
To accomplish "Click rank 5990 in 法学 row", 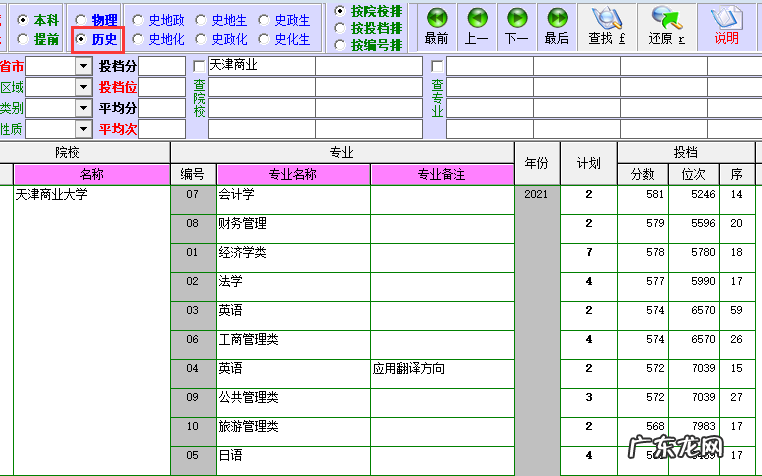I will (693, 287).
